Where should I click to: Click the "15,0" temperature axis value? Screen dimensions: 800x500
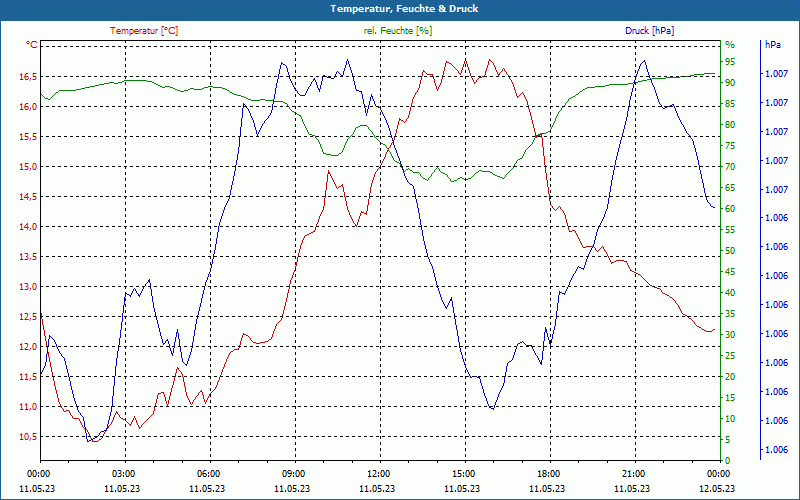[x=28, y=167]
